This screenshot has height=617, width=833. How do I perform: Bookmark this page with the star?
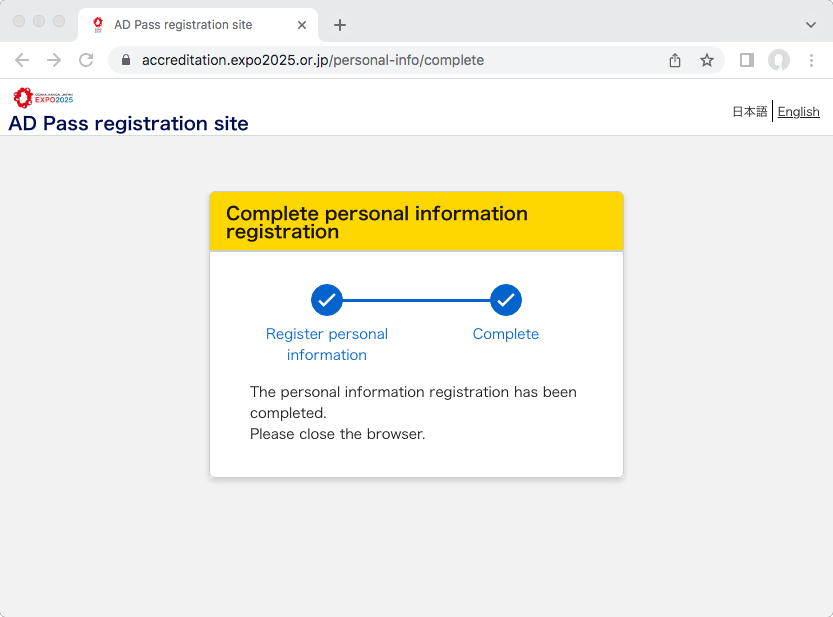[707, 60]
